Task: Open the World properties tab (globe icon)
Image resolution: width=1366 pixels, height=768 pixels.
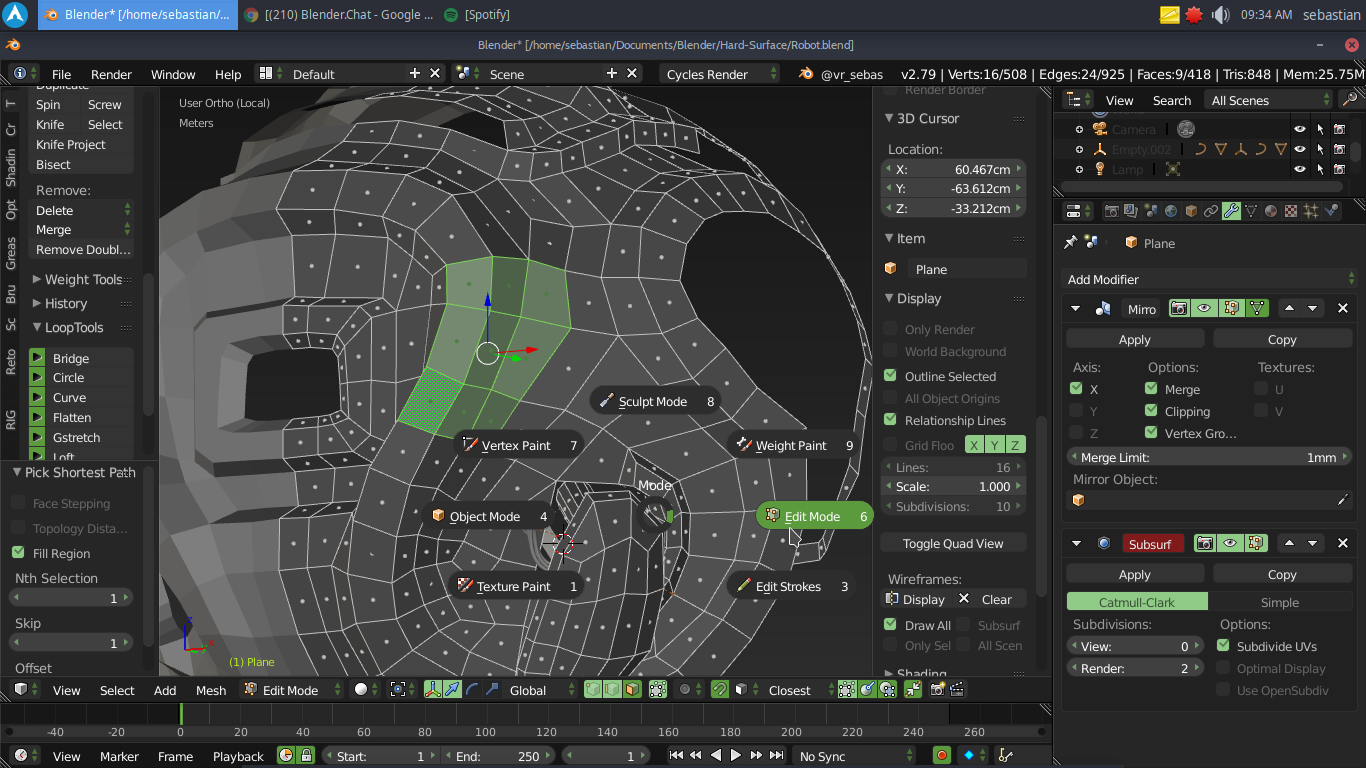Action: (x=1171, y=211)
